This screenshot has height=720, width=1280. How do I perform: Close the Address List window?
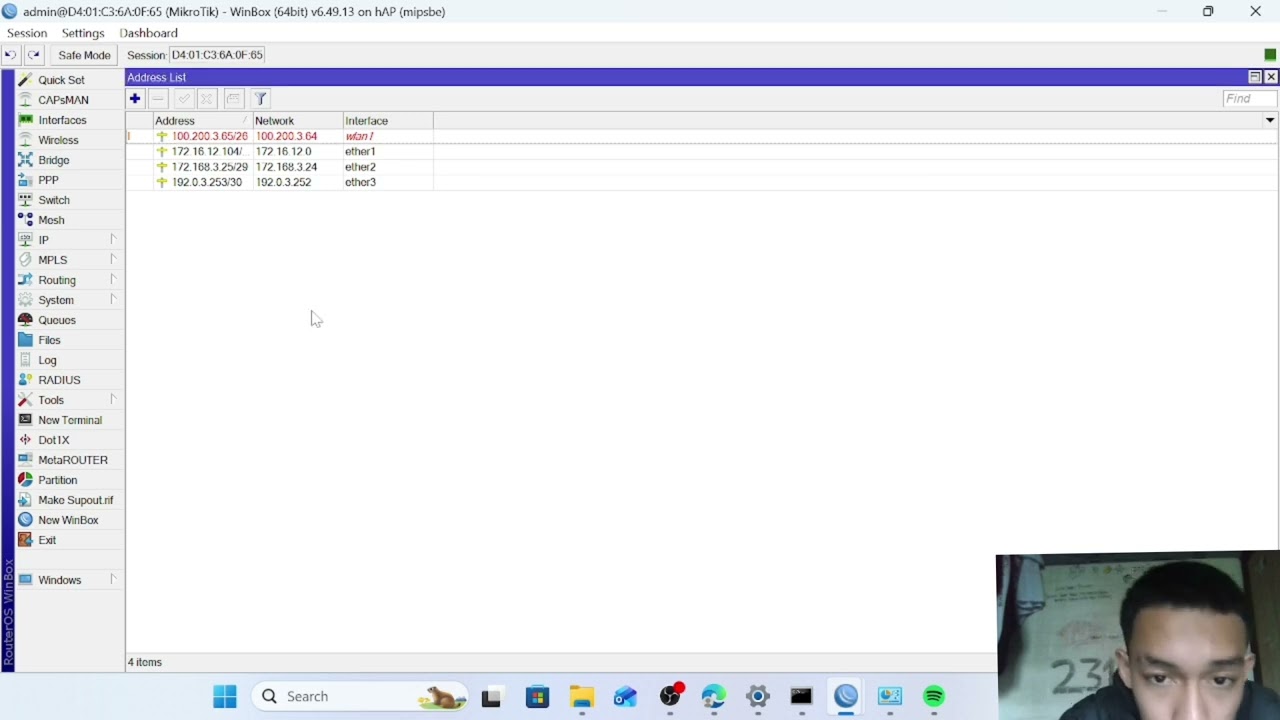pyautogui.click(x=1271, y=77)
